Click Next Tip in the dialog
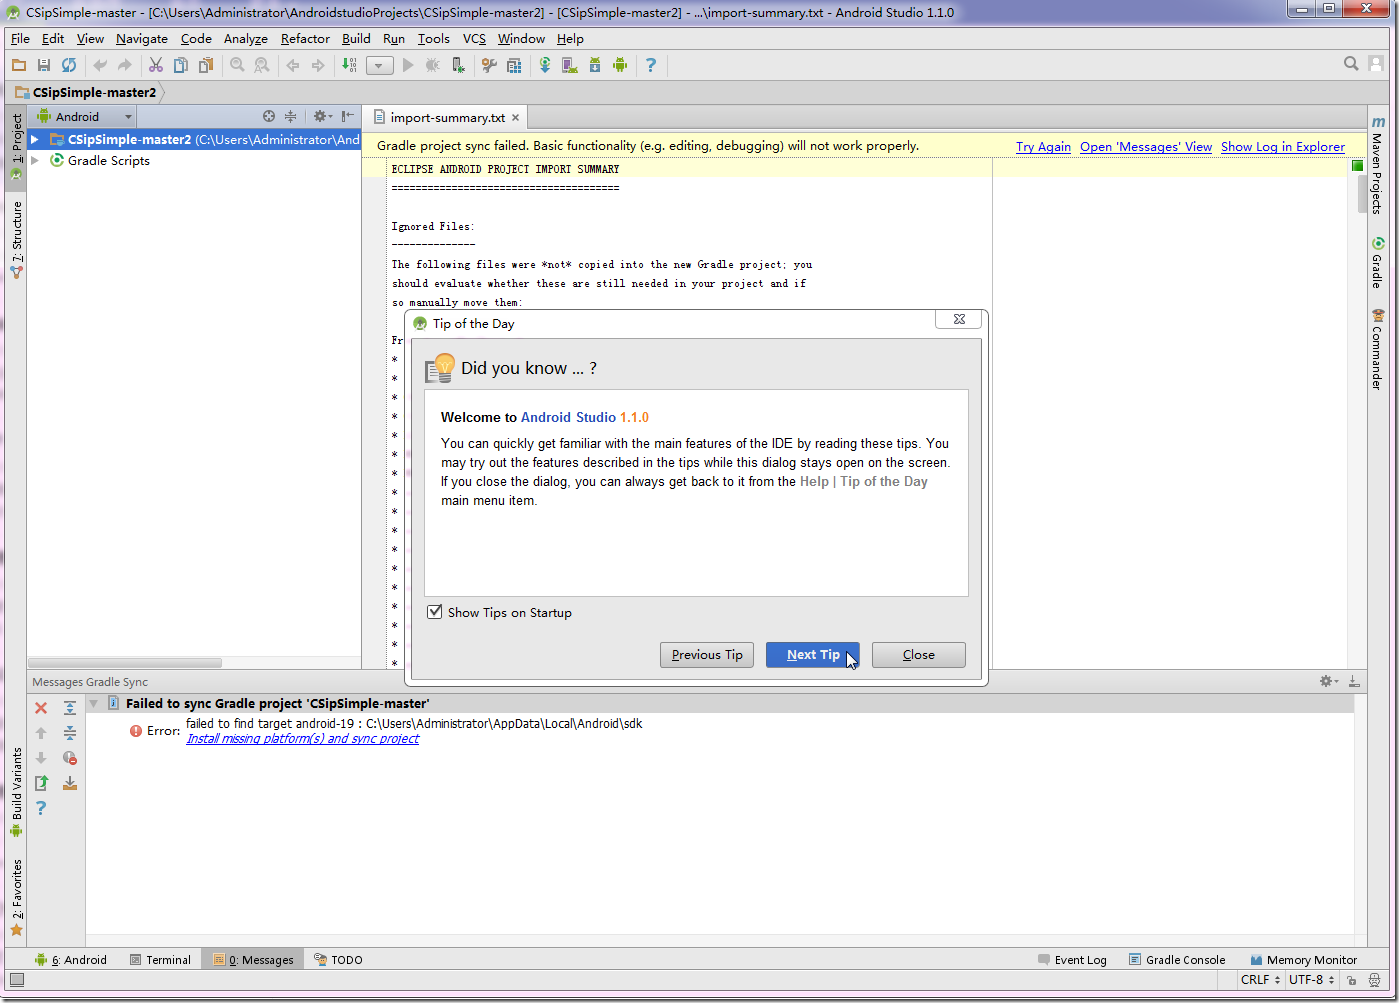 (x=813, y=655)
